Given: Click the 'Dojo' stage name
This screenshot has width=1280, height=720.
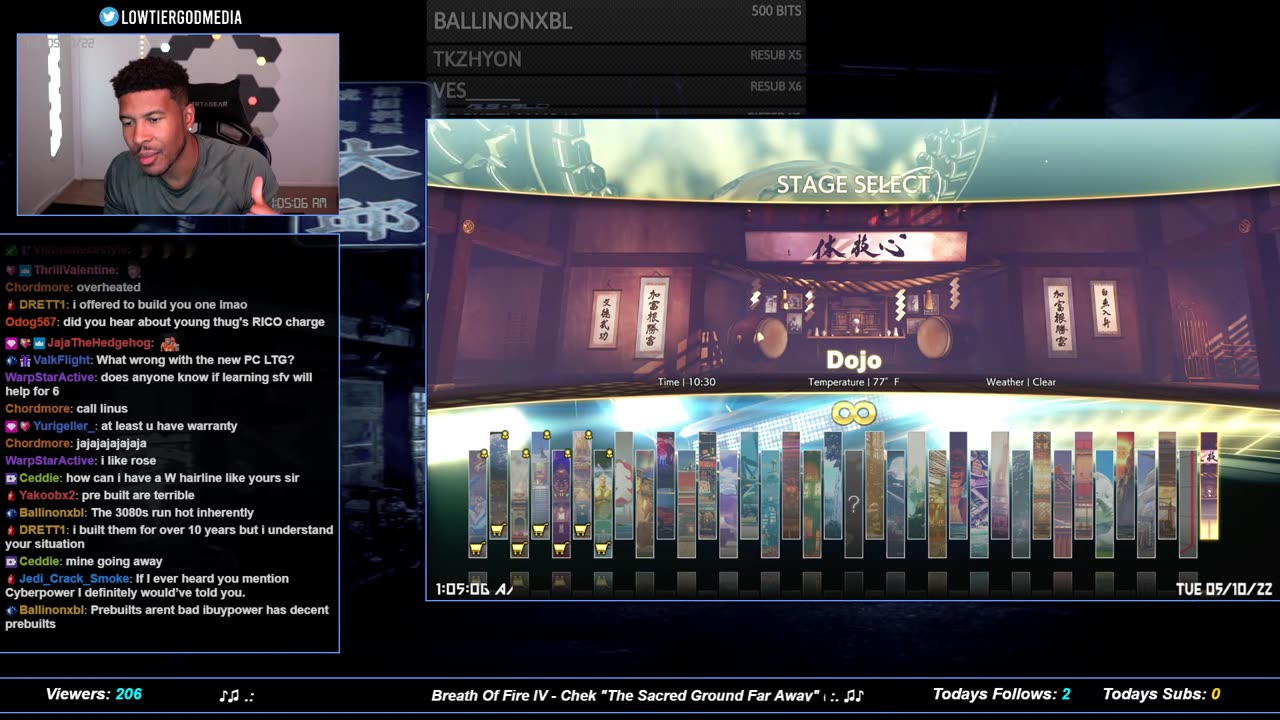Looking at the screenshot, I should (x=853, y=360).
